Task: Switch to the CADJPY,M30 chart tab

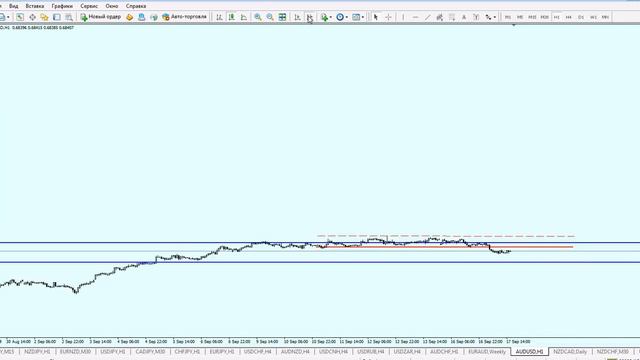Action: [x=150, y=351]
